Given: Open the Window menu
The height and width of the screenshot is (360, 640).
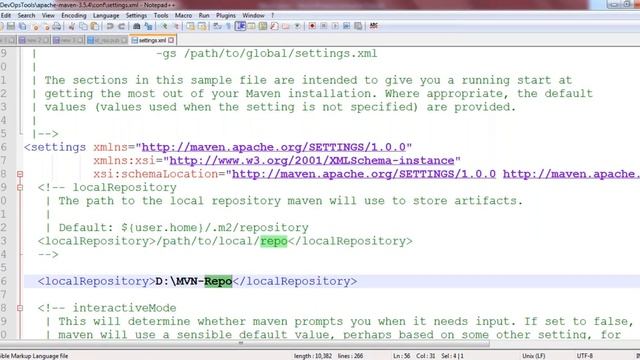Looking at the screenshot, I should pyautogui.click(x=253, y=16).
